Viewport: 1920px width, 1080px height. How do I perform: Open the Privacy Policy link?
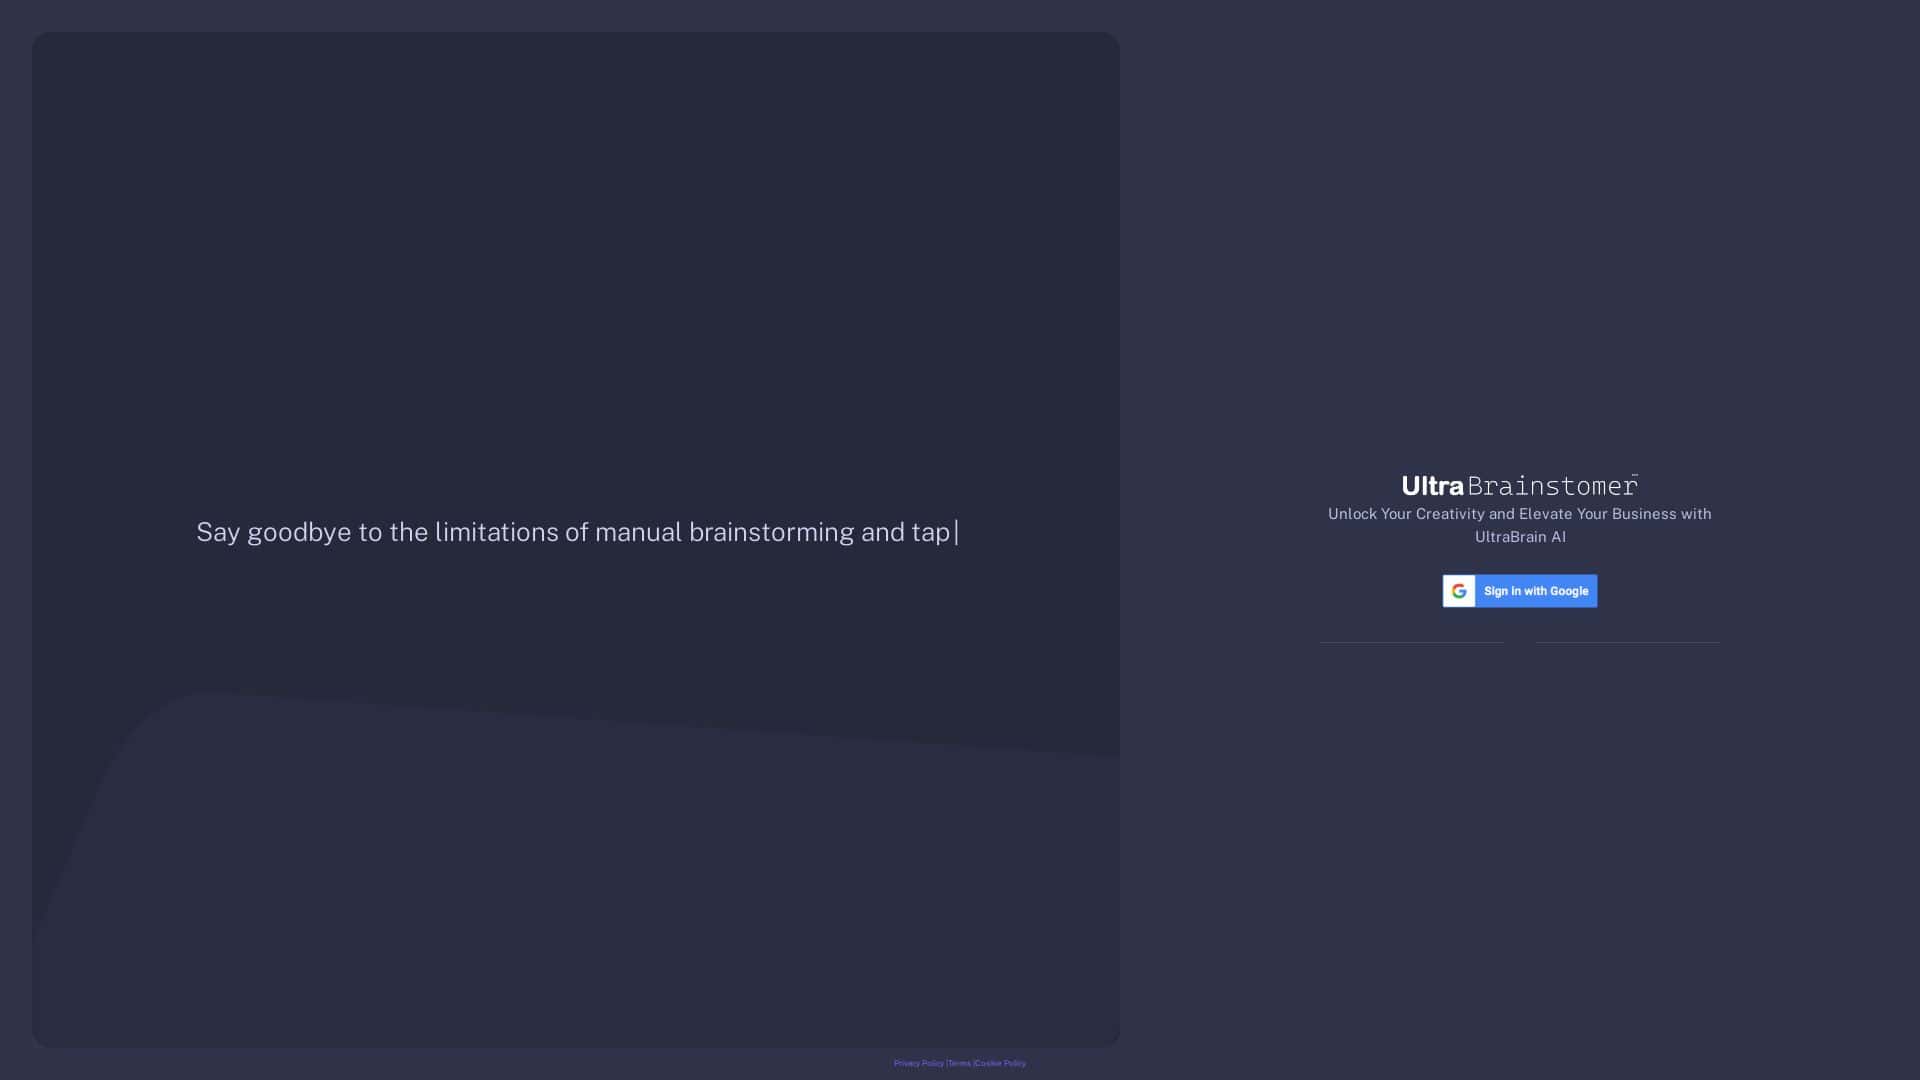click(918, 1063)
